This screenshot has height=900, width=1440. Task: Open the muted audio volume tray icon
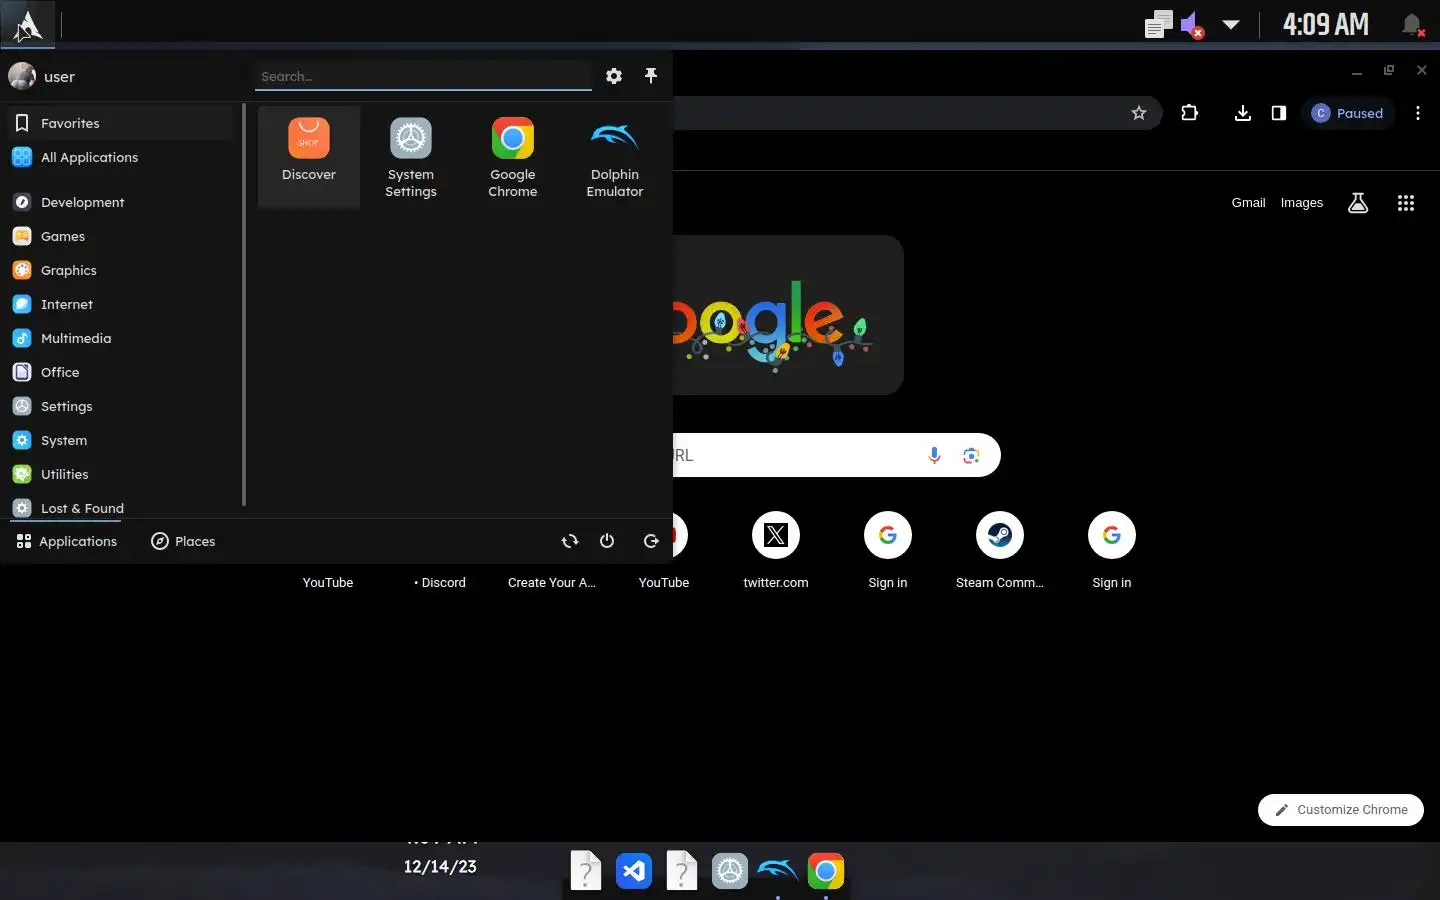coord(1192,24)
